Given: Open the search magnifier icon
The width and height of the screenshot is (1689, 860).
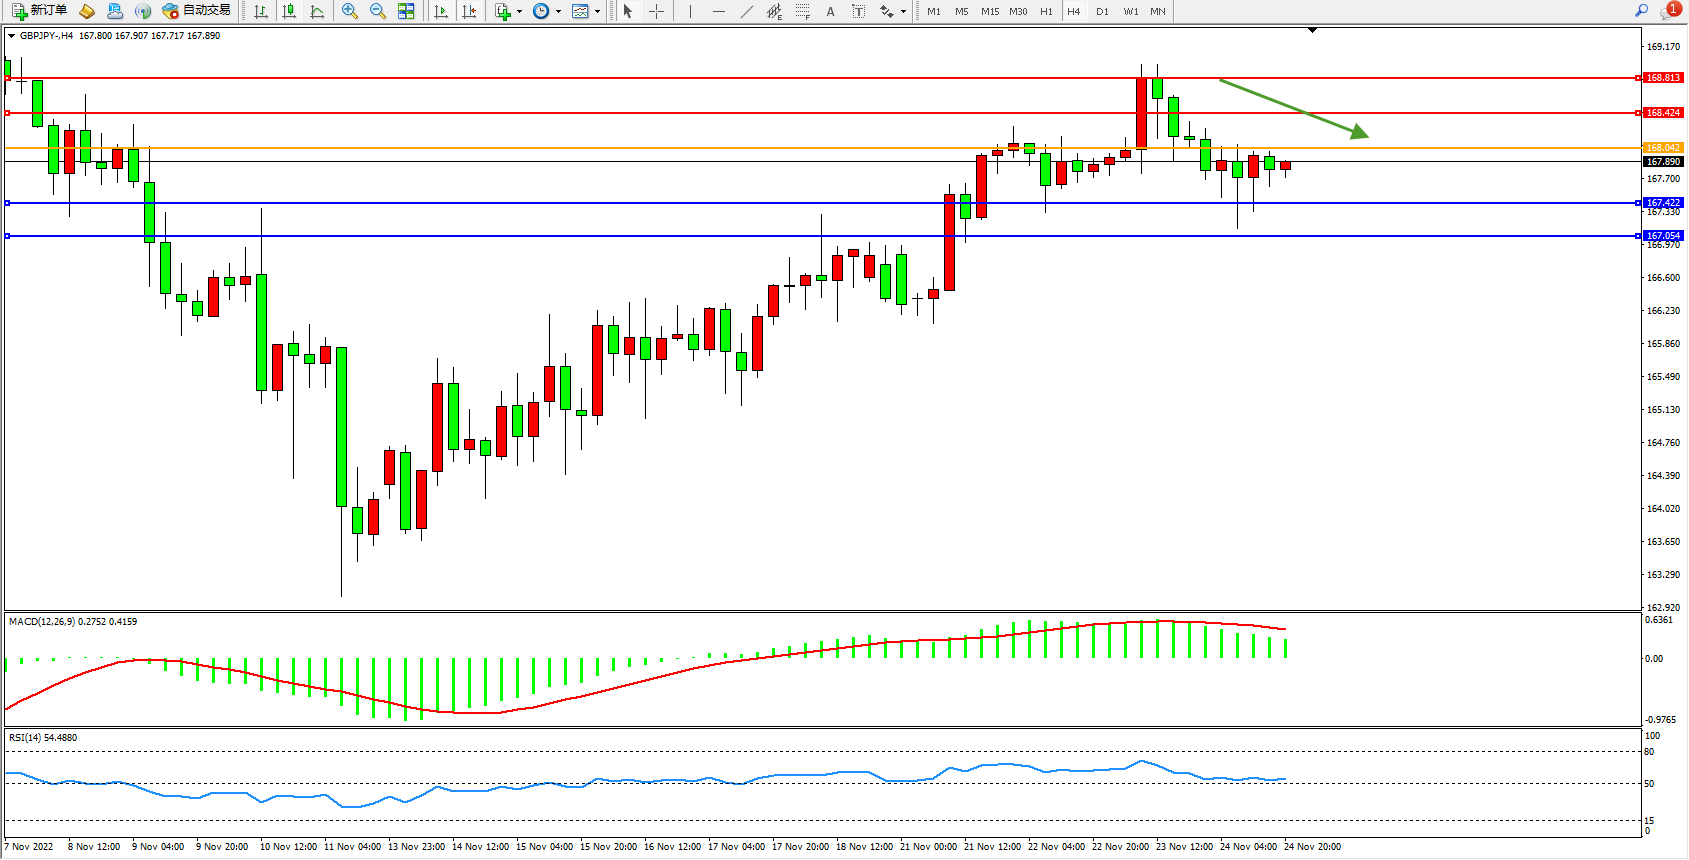Looking at the screenshot, I should click(1641, 11).
